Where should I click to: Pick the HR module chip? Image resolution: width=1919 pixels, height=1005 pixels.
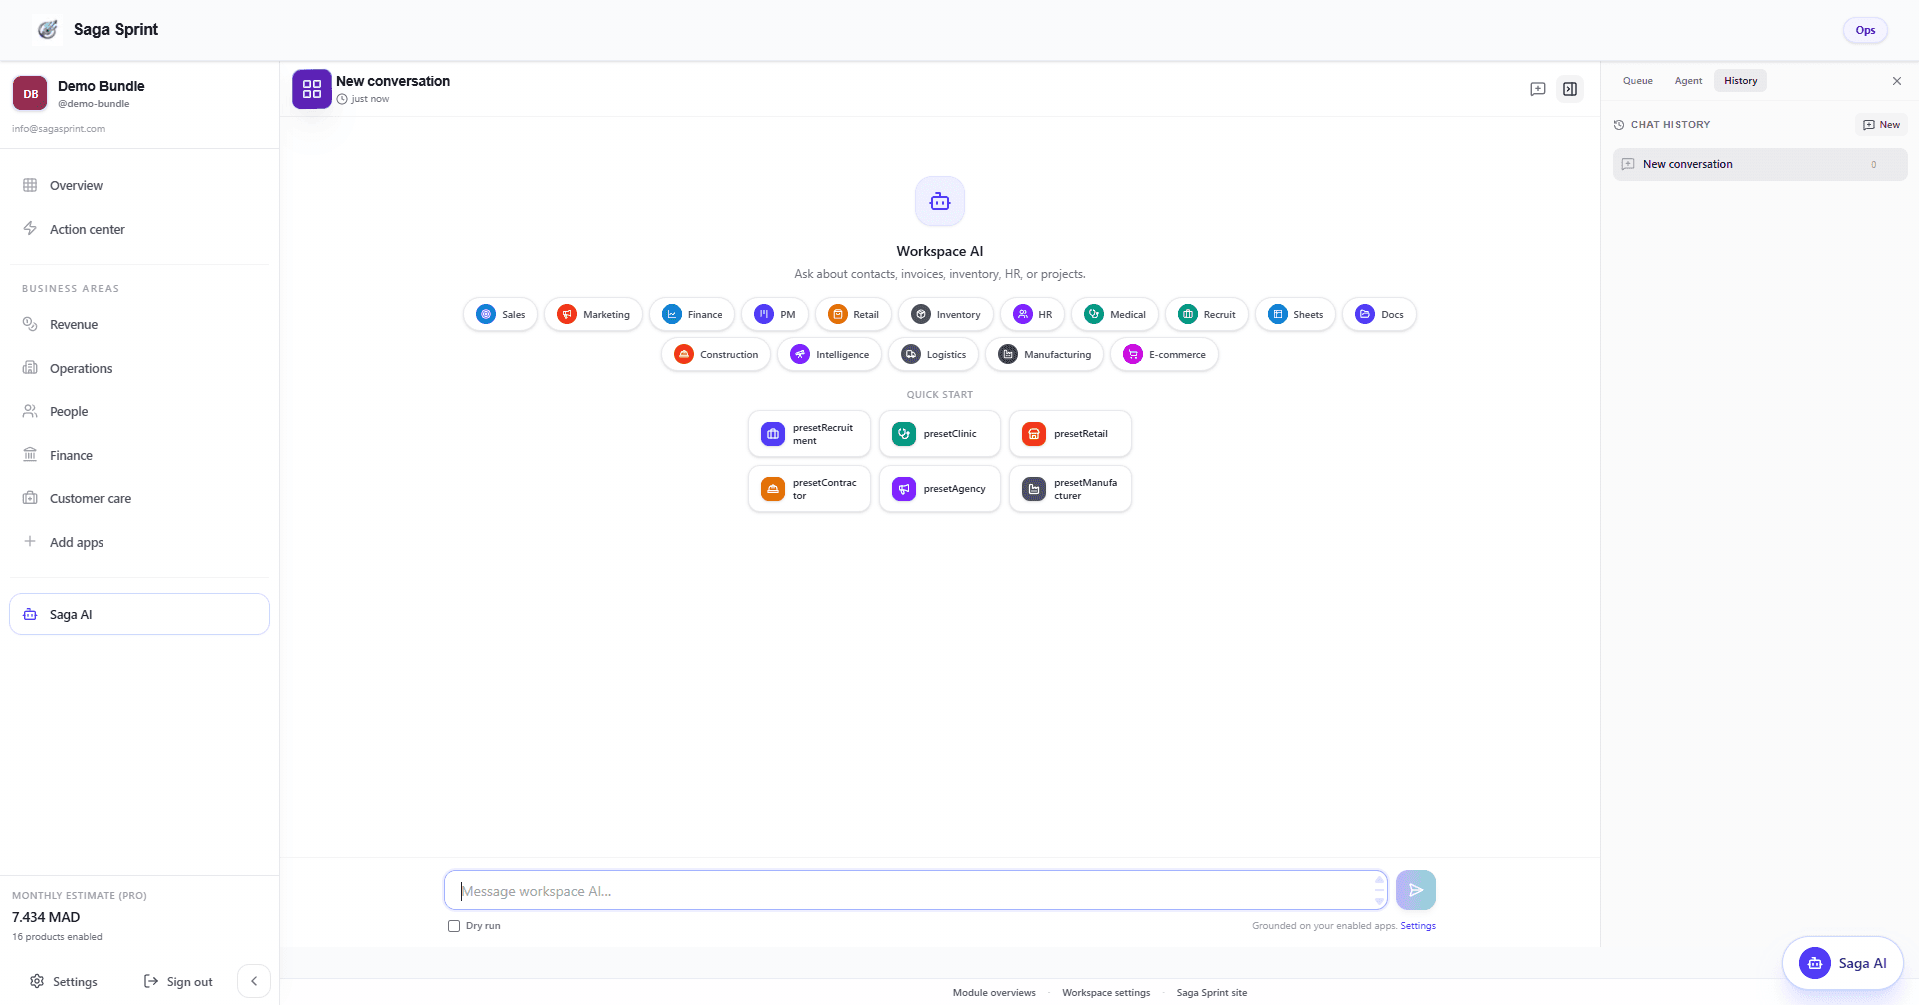pos(1033,314)
